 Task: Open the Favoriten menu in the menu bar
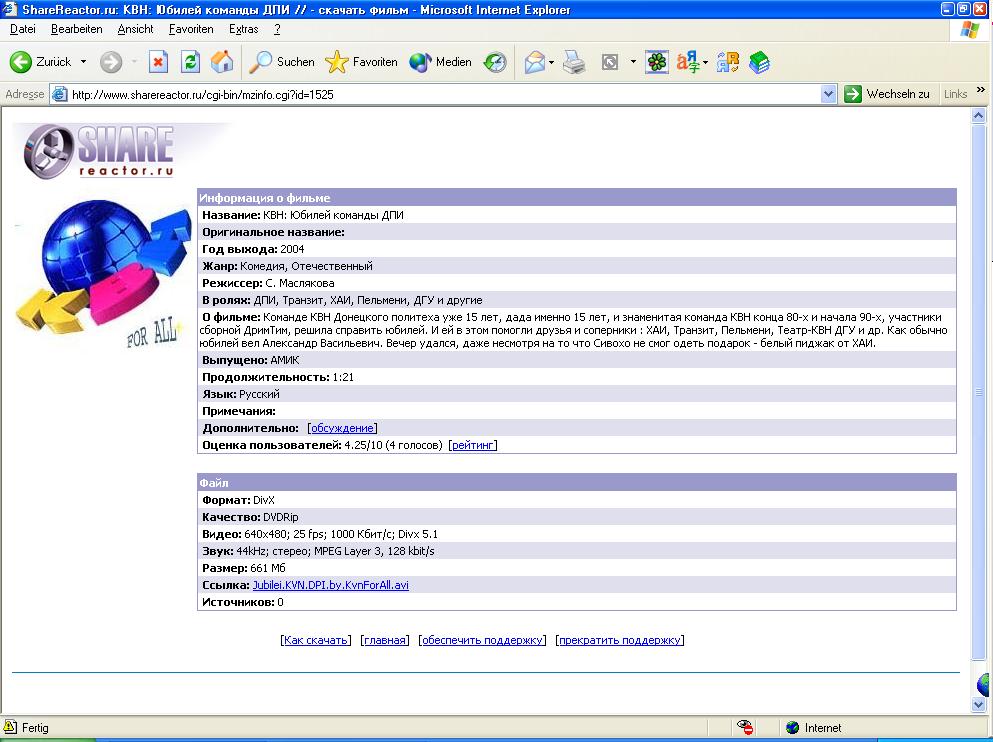pos(191,29)
